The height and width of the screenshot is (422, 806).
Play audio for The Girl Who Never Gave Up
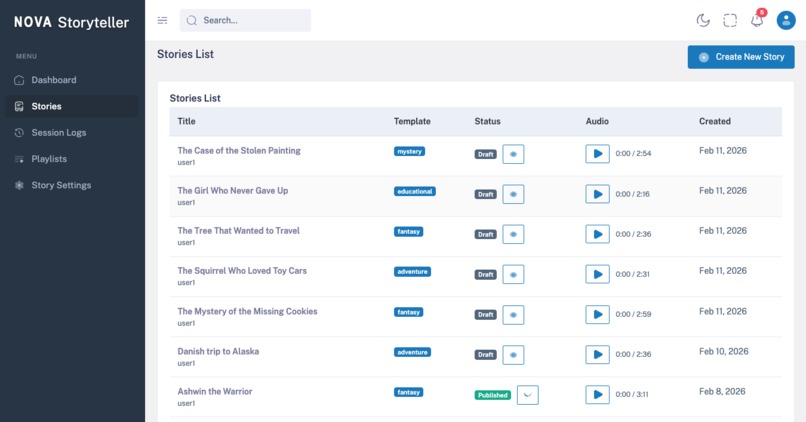point(597,194)
